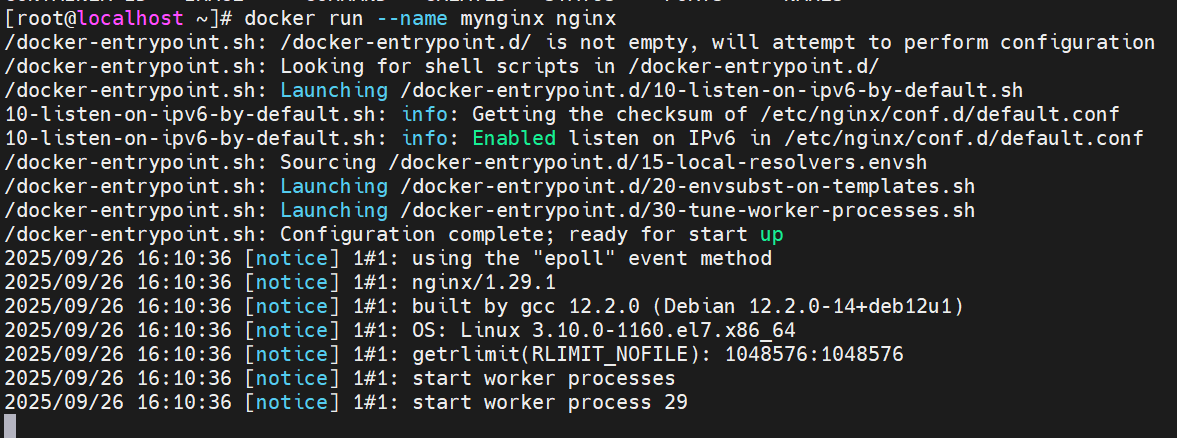Click the blue "--name" flag in the docker command
Screen dimensions: 1177x438
[413, 19]
